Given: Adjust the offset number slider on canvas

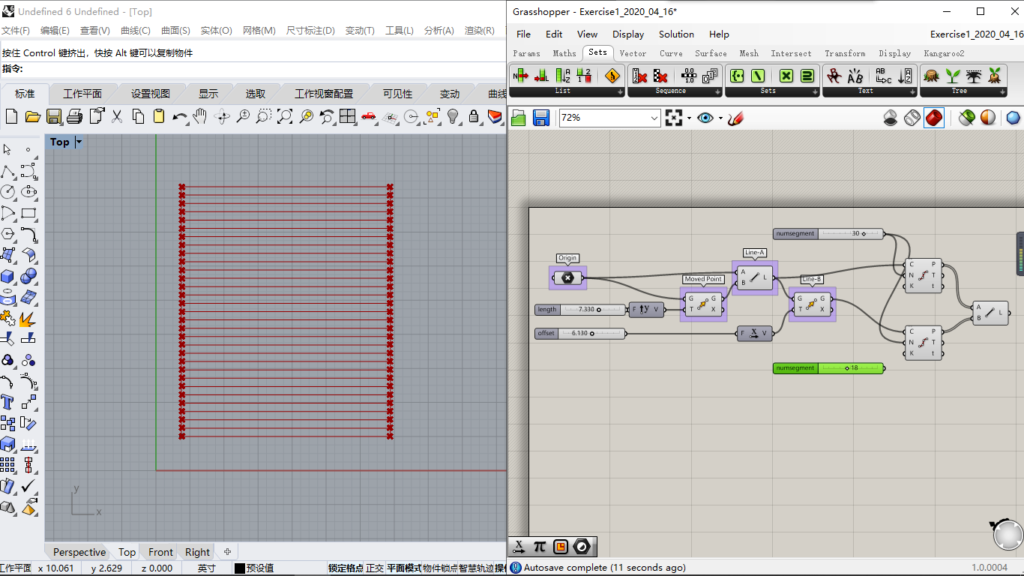Looking at the screenshot, I should tap(580, 333).
